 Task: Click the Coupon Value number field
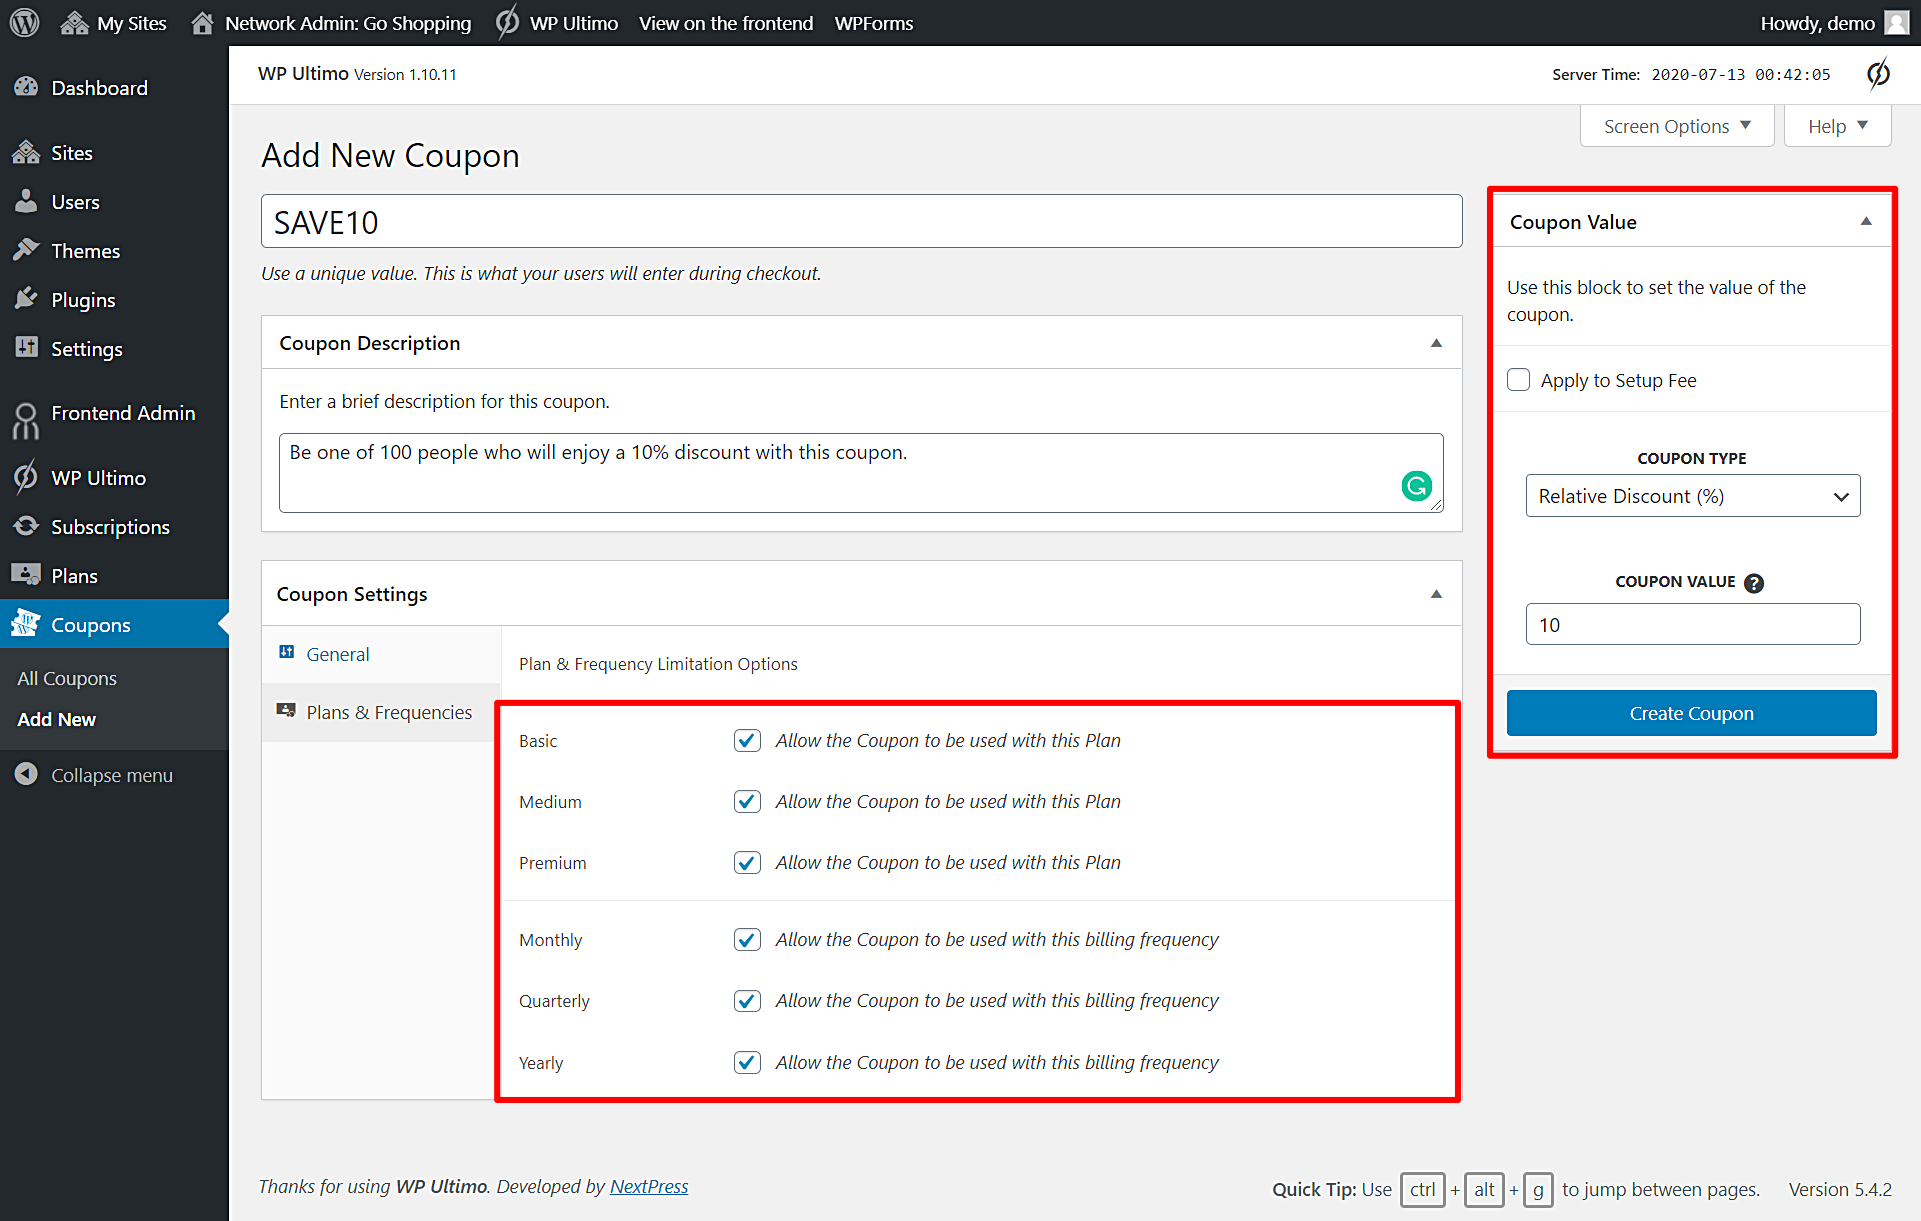1692,624
